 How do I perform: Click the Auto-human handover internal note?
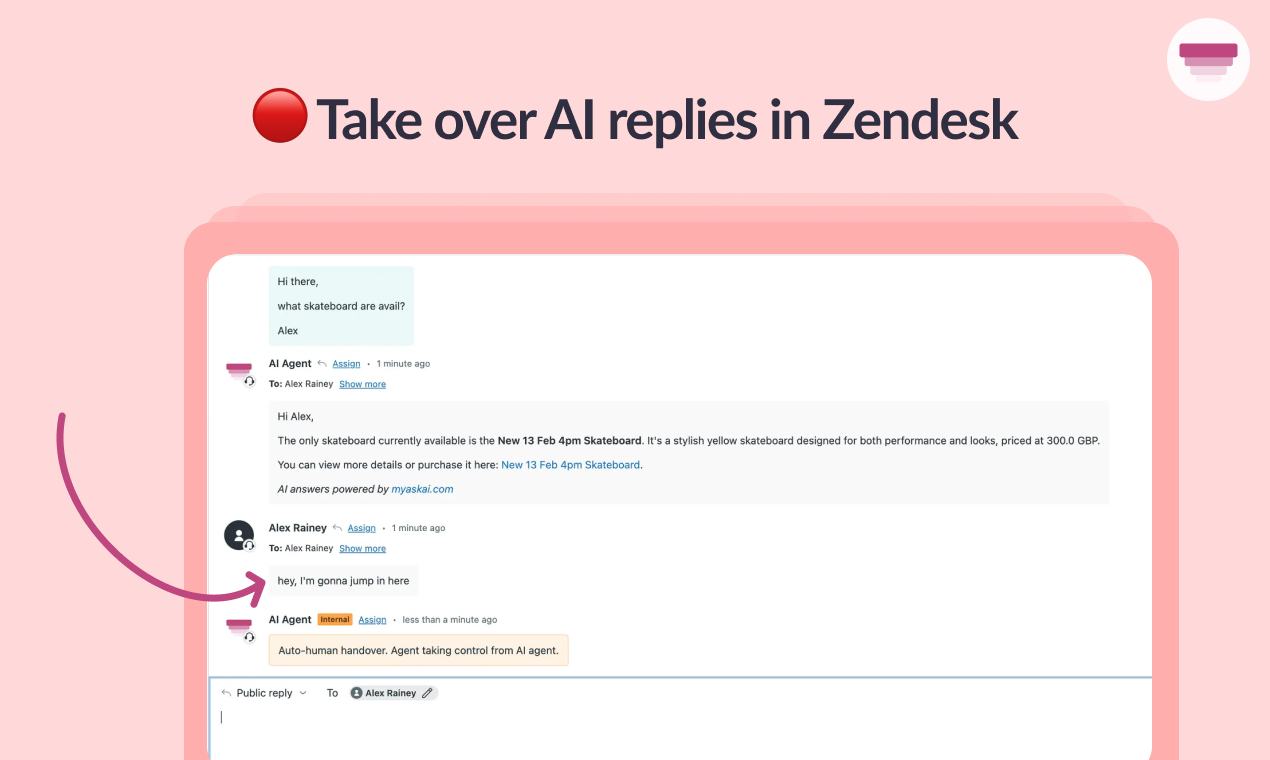(418, 650)
